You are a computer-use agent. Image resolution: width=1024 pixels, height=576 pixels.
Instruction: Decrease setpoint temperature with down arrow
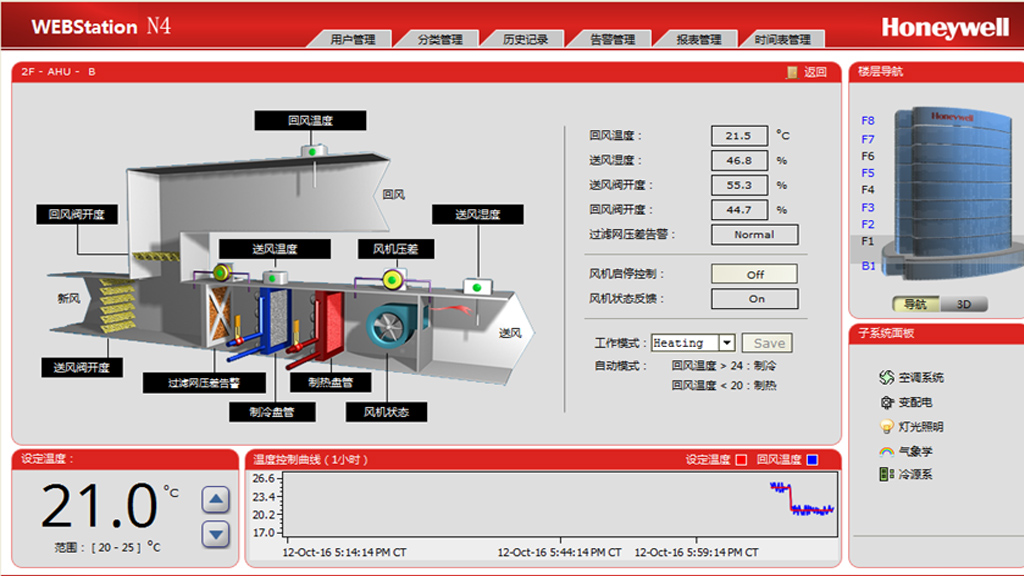(215, 534)
